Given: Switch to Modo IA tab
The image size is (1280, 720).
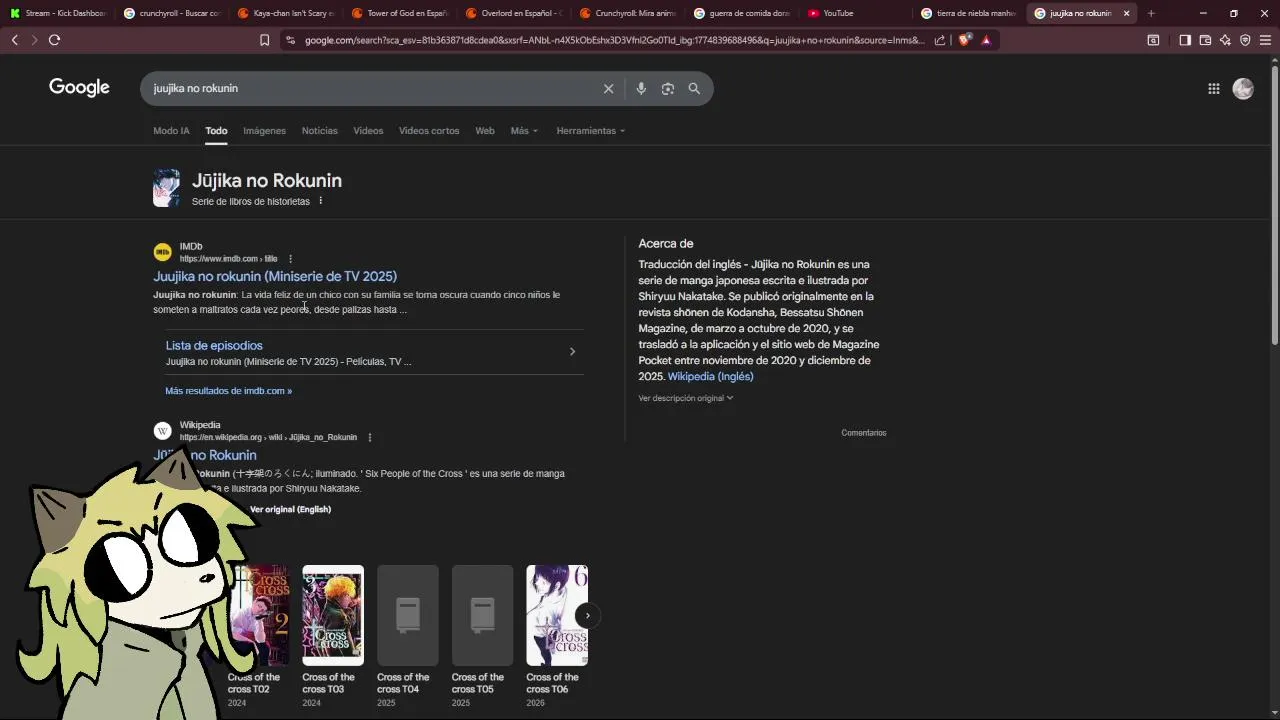Looking at the screenshot, I should pyautogui.click(x=171, y=131).
